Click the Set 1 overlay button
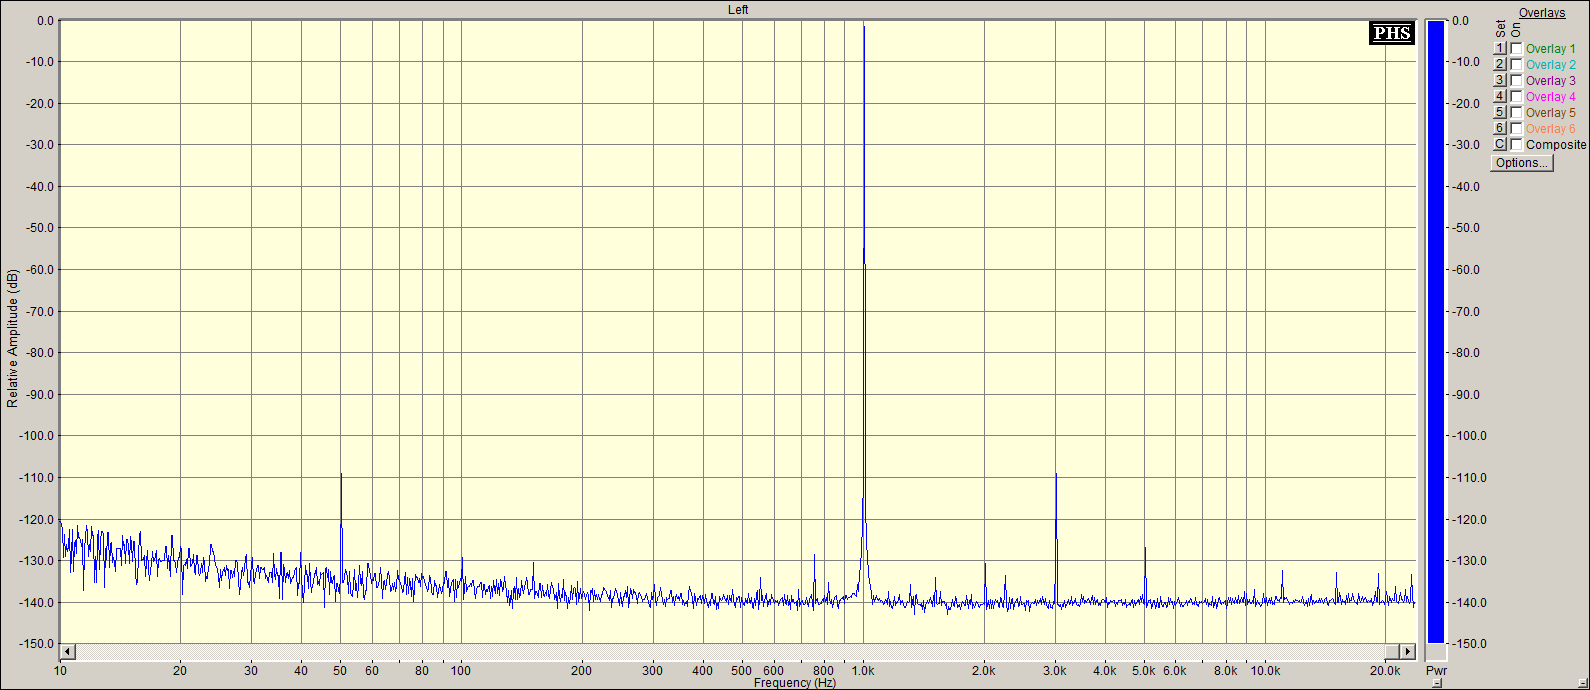The height and width of the screenshot is (690, 1590). click(x=1499, y=48)
